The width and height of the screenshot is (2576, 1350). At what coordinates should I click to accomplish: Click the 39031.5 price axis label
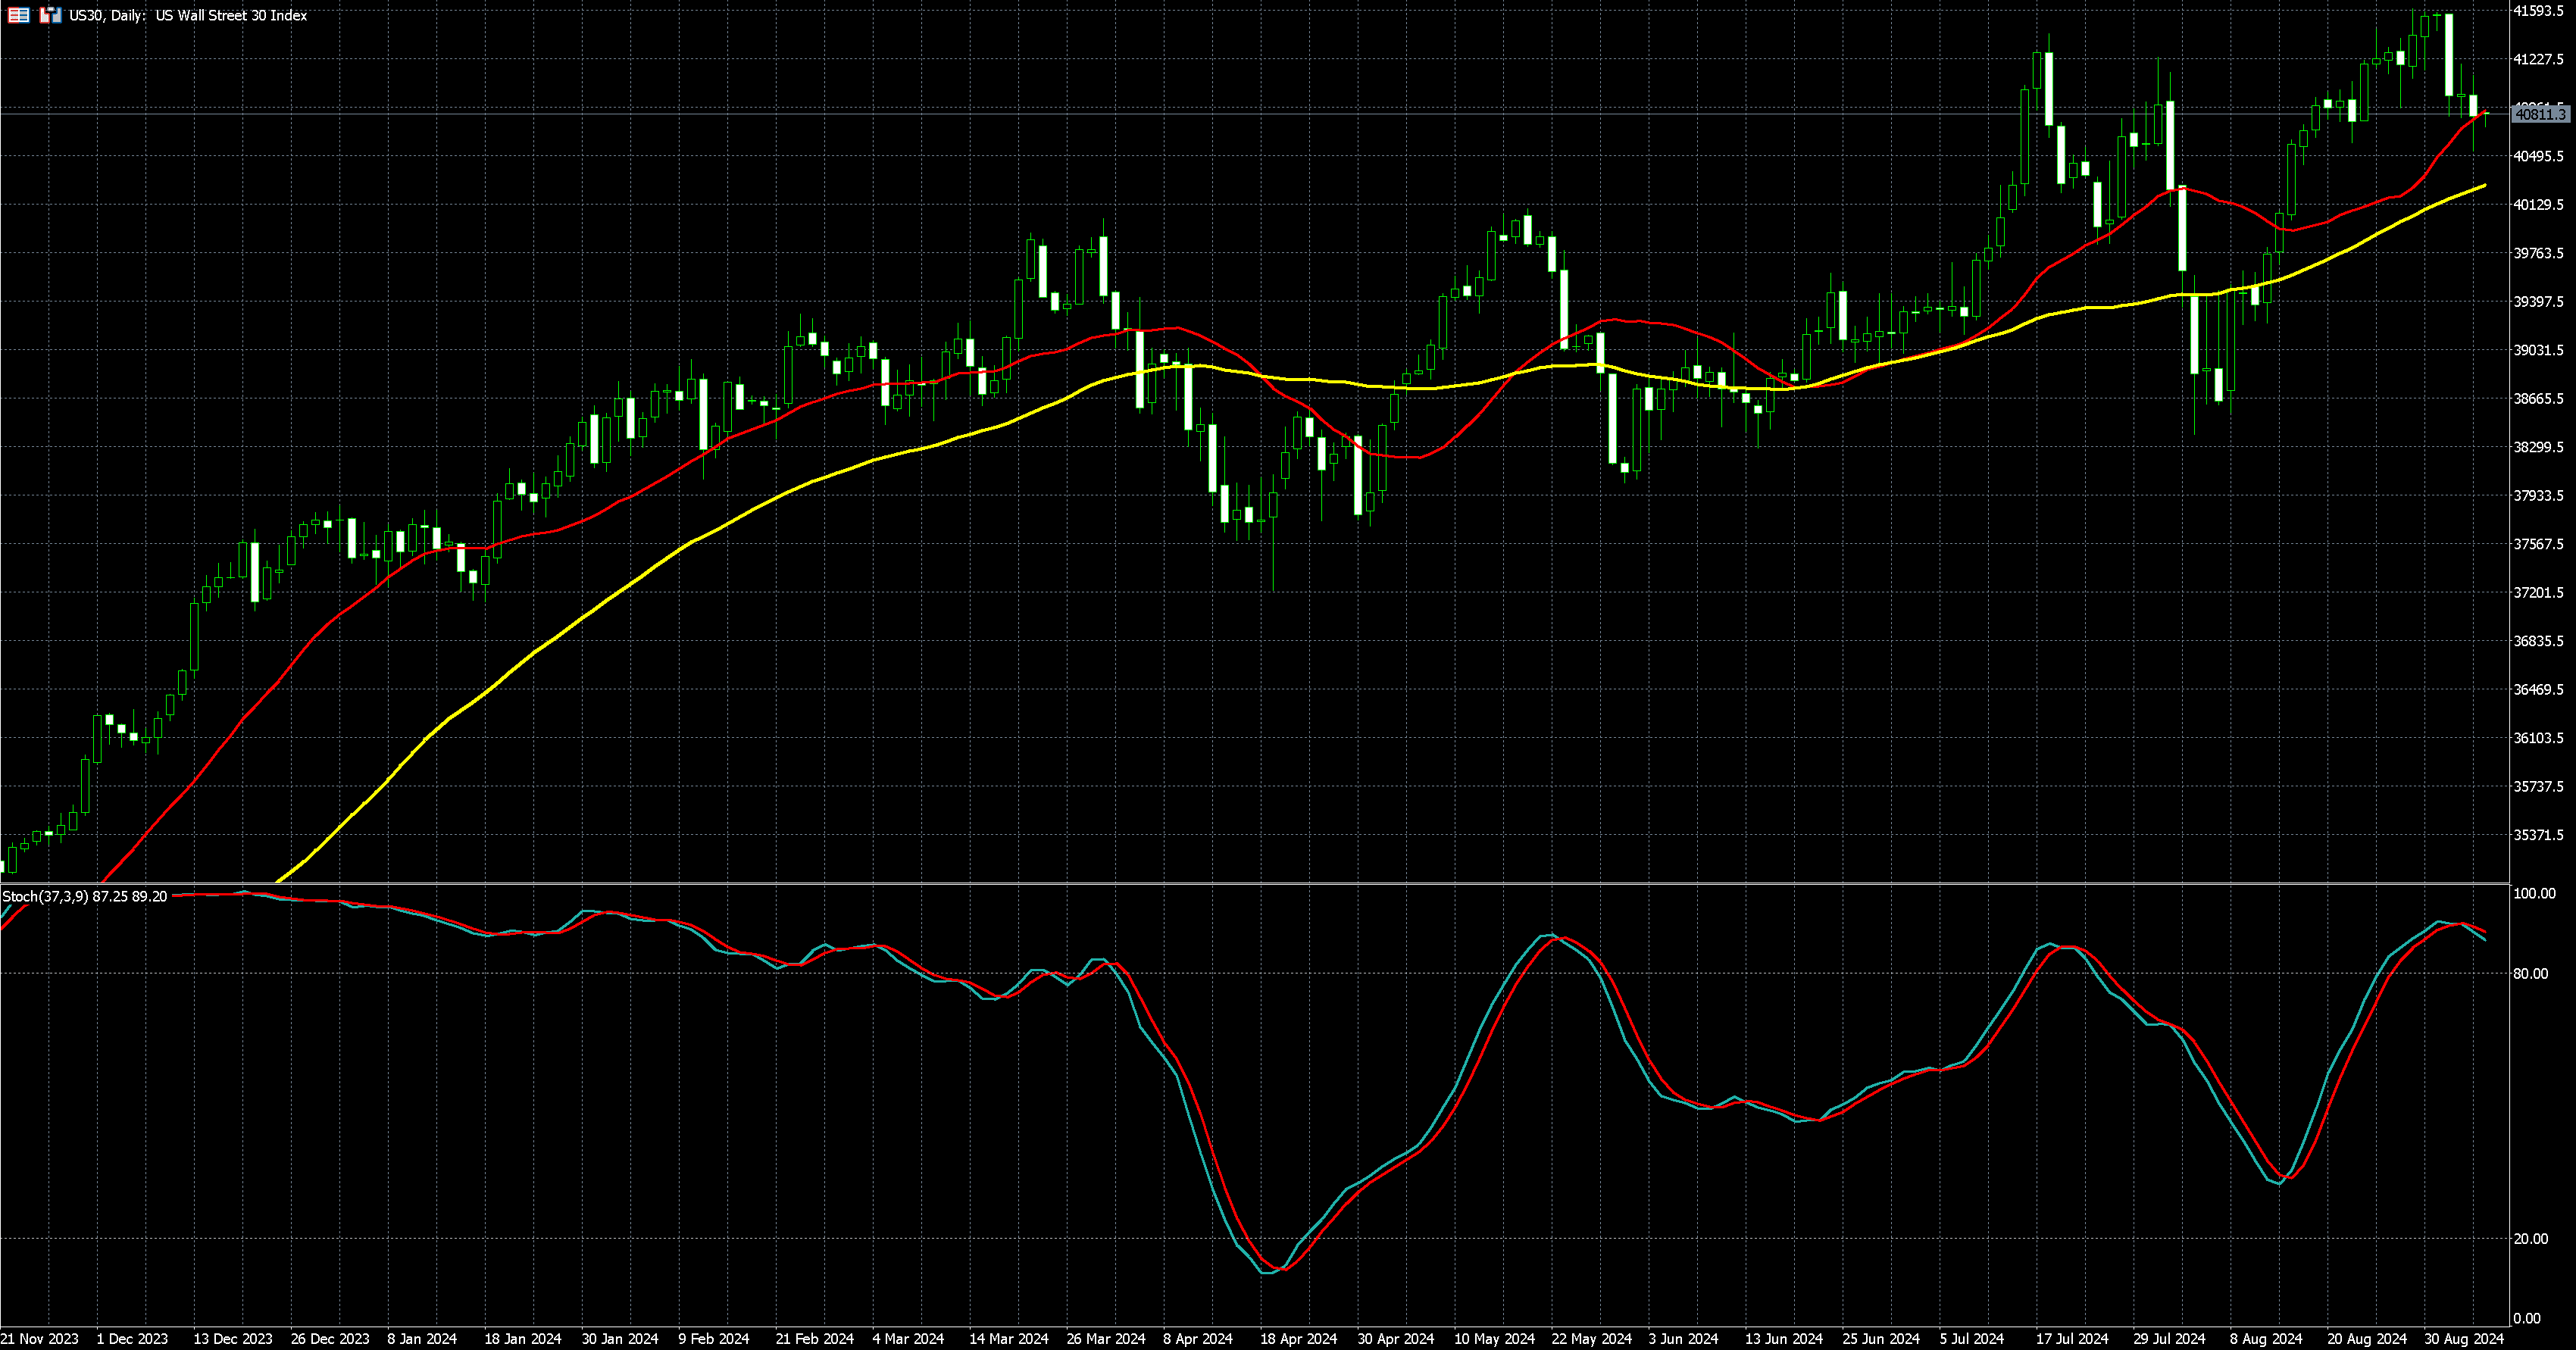(2538, 350)
